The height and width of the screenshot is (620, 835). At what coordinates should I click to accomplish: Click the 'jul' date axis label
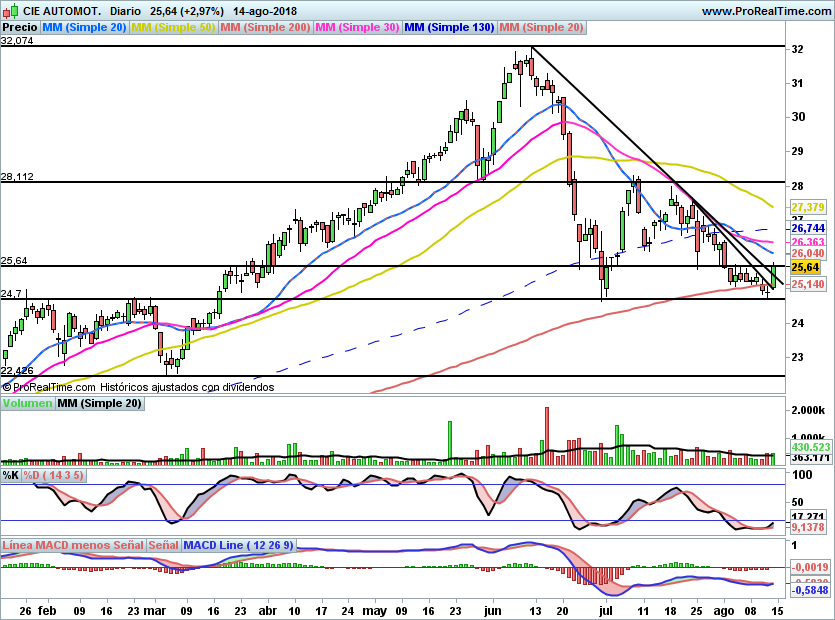pyautogui.click(x=605, y=611)
